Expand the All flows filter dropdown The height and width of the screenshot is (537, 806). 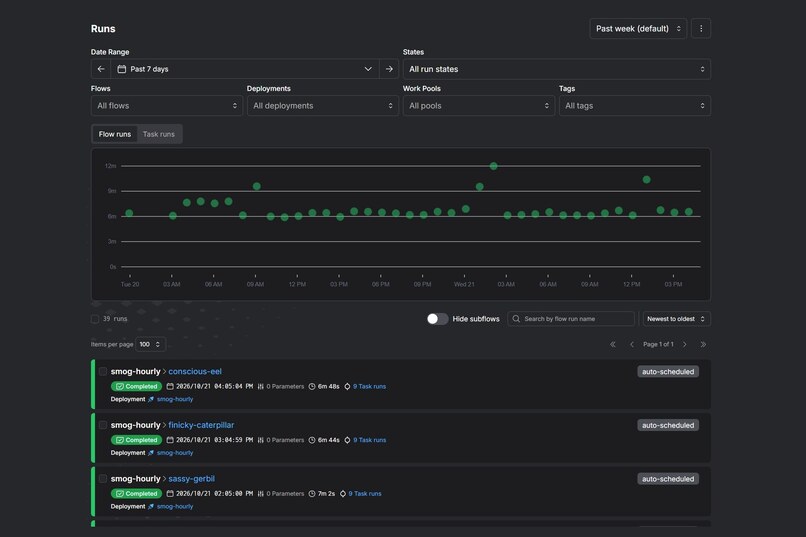coord(167,106)
